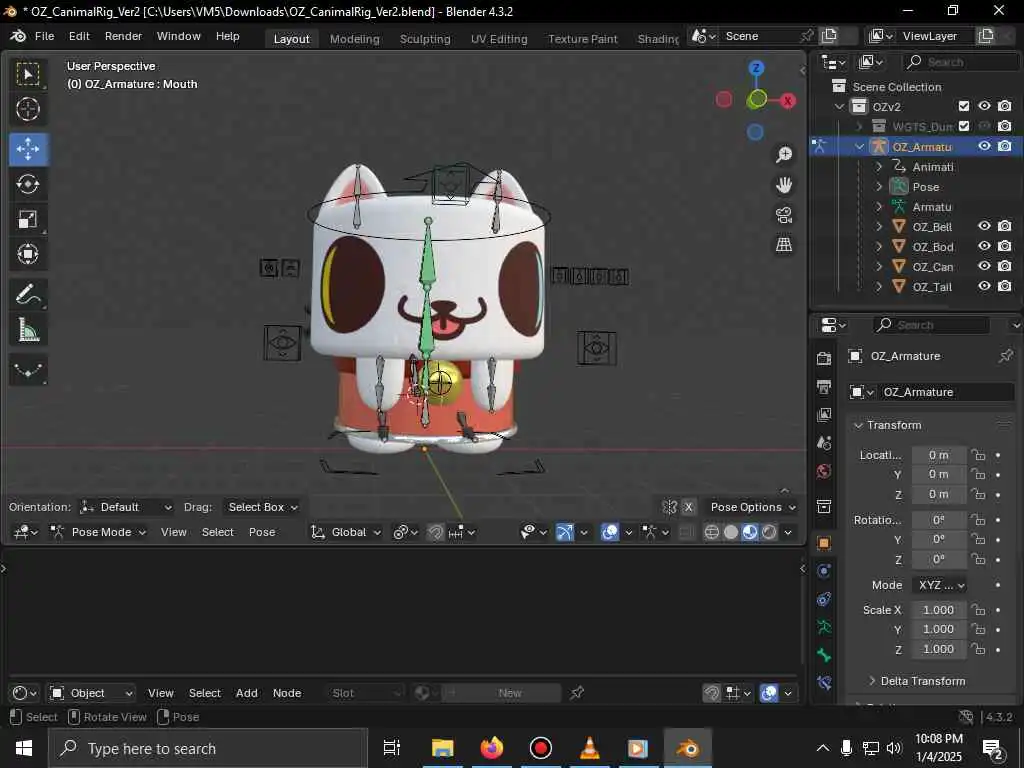The width and height of the screenshot is (1024, 768).
Task: Select the Transform tool
Action: (28, 253)
